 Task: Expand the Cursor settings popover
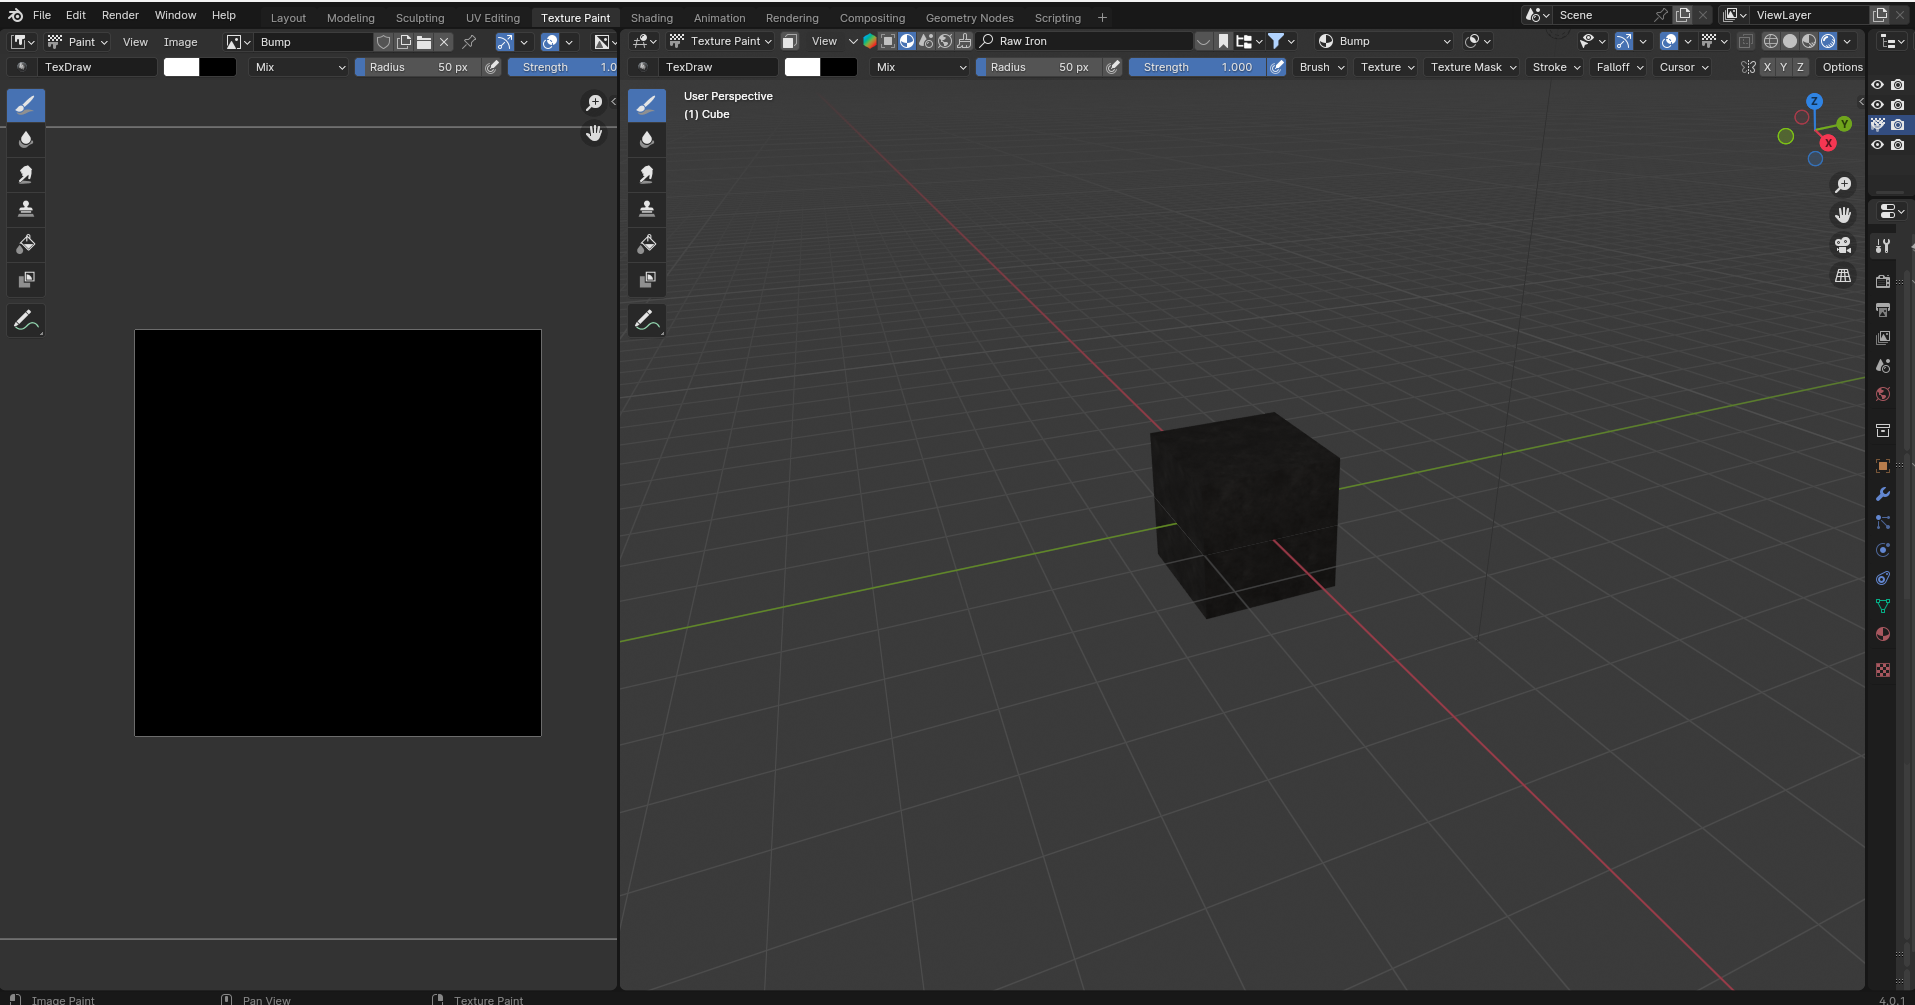pyautogui.click(x=1684, y=67)
